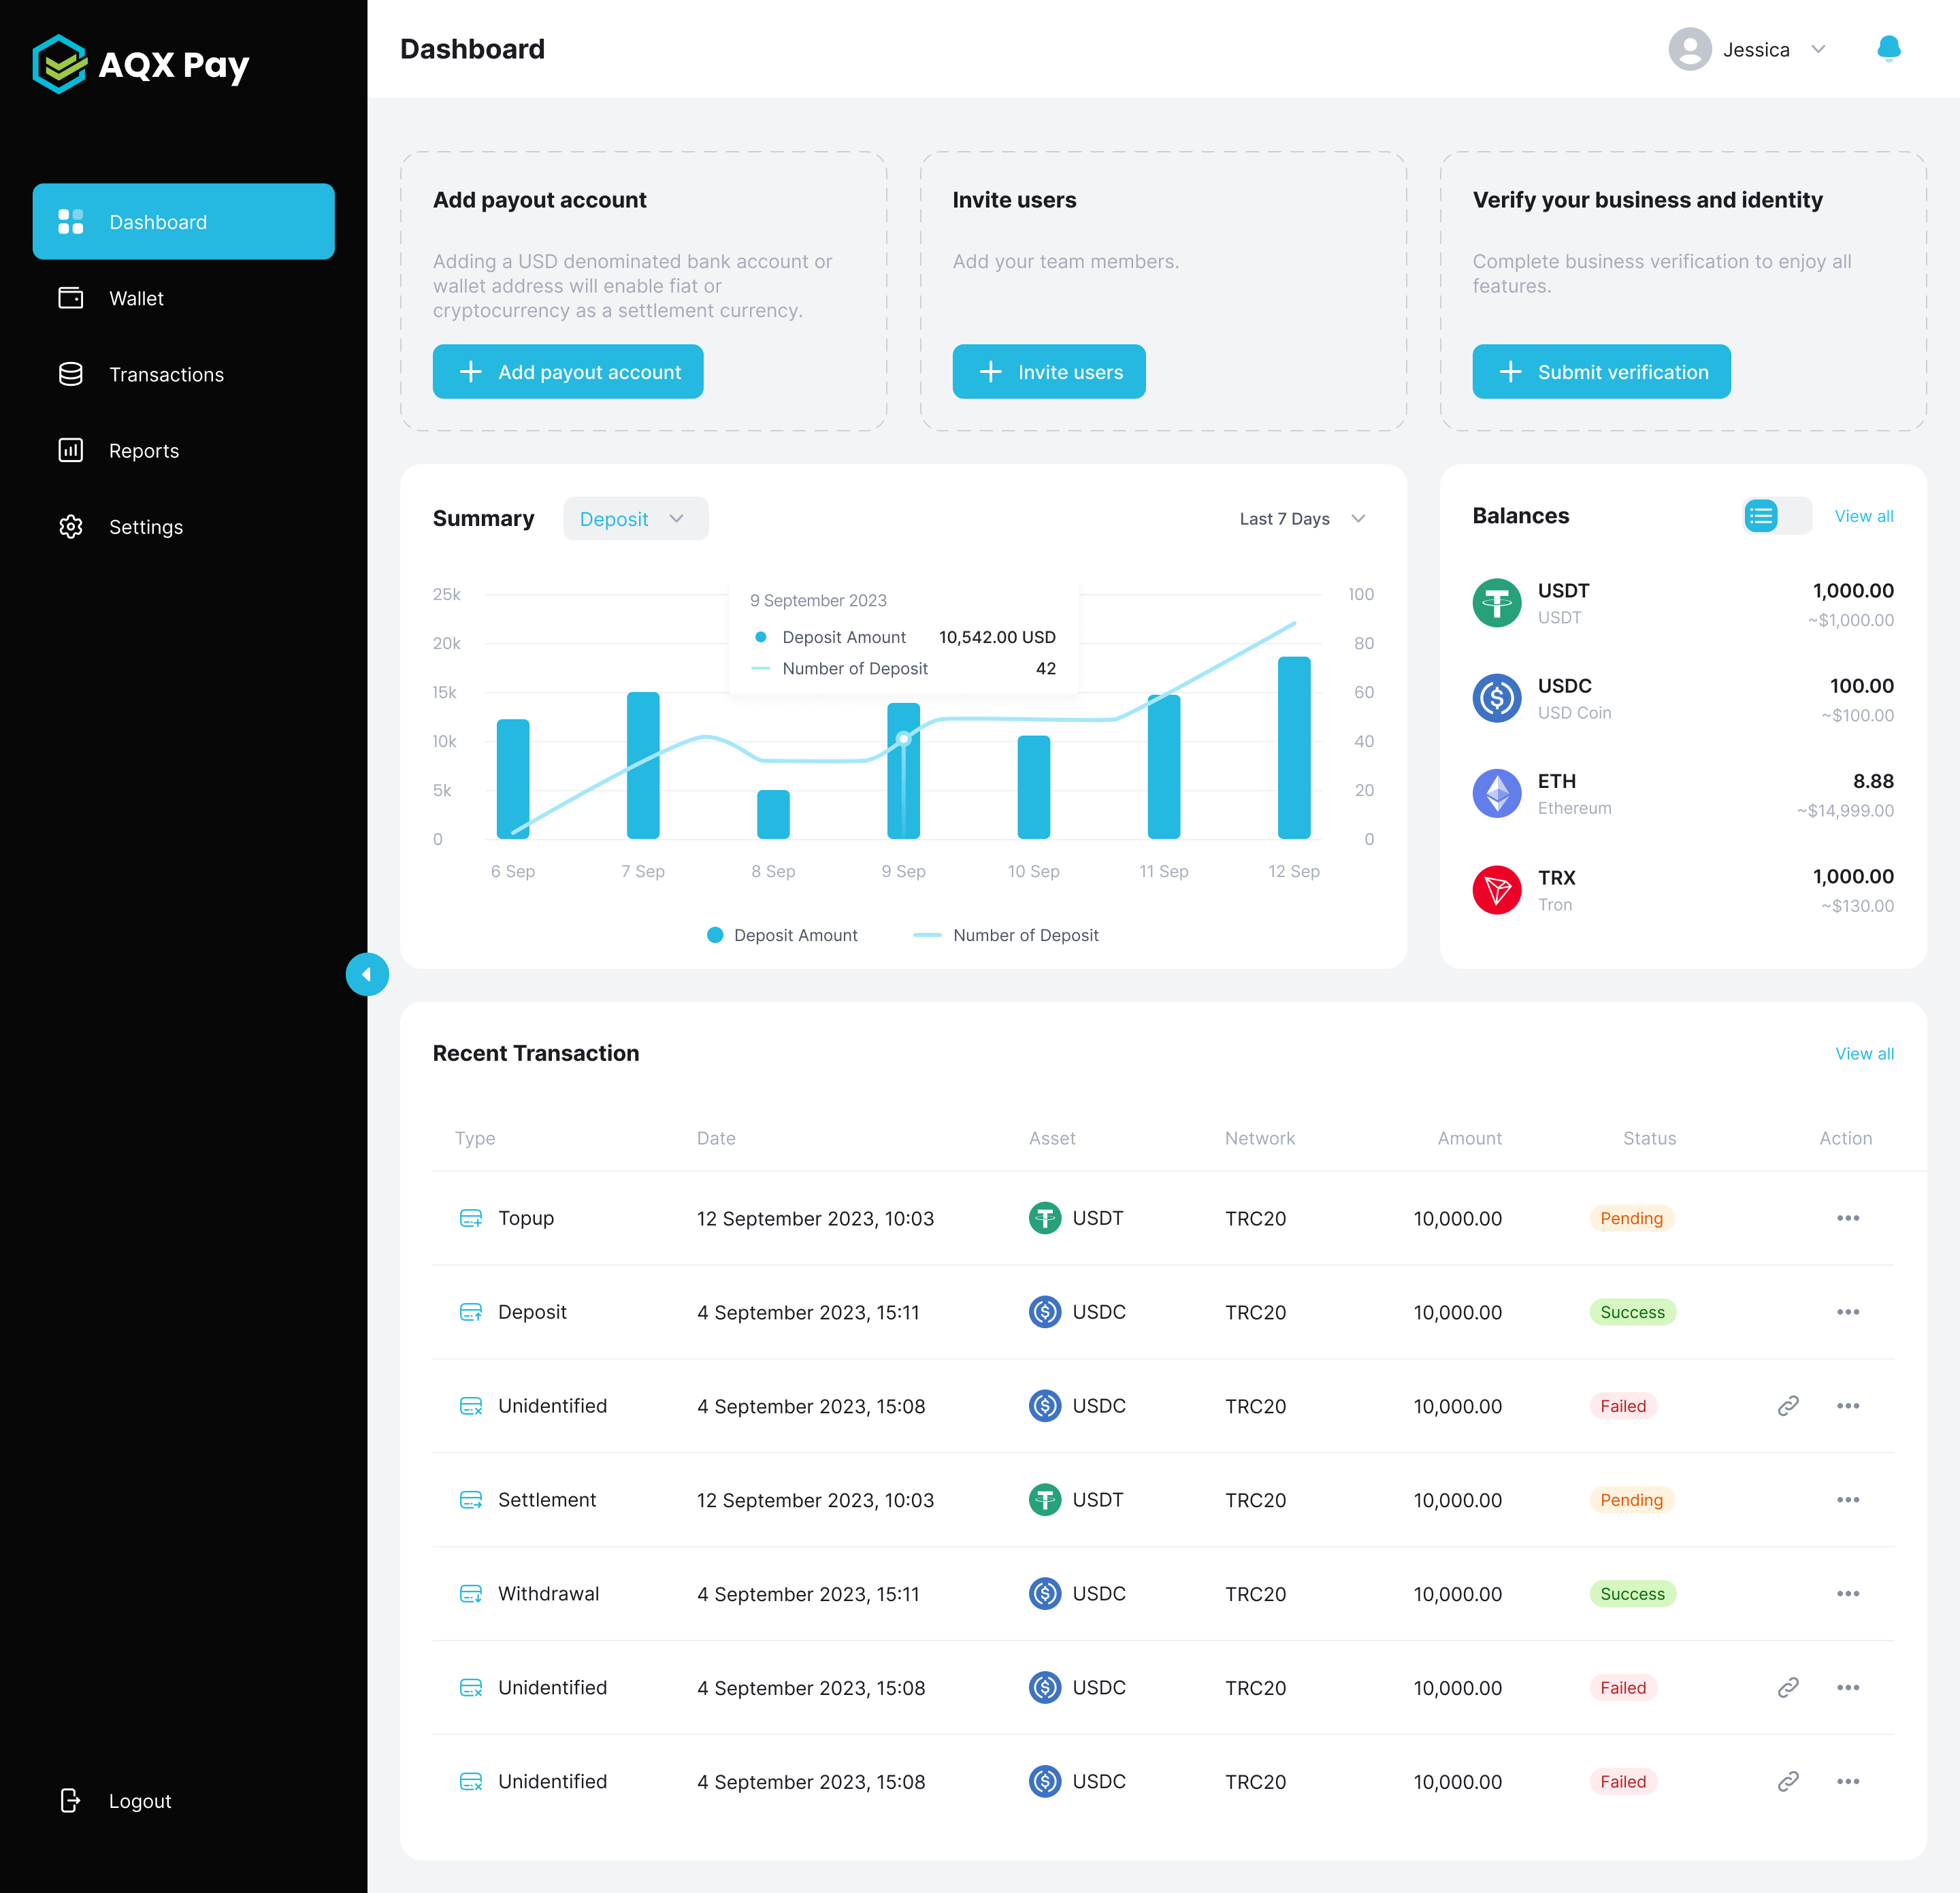This screenshot has height=1893, width=1960.
Task: Click the Network column header
Action: [1259, 1138]
